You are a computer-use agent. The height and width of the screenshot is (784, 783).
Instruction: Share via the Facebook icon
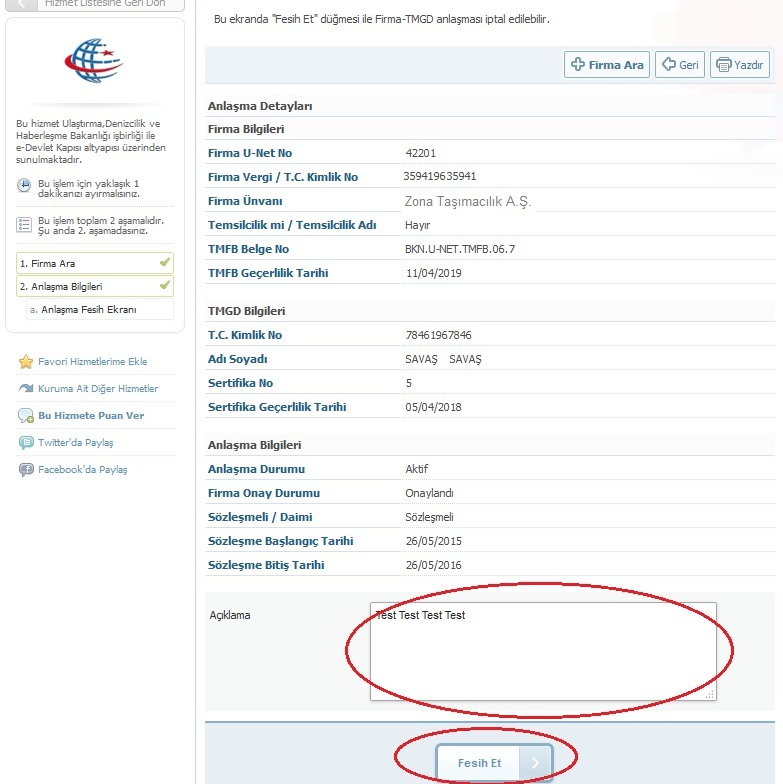(26, 470)
